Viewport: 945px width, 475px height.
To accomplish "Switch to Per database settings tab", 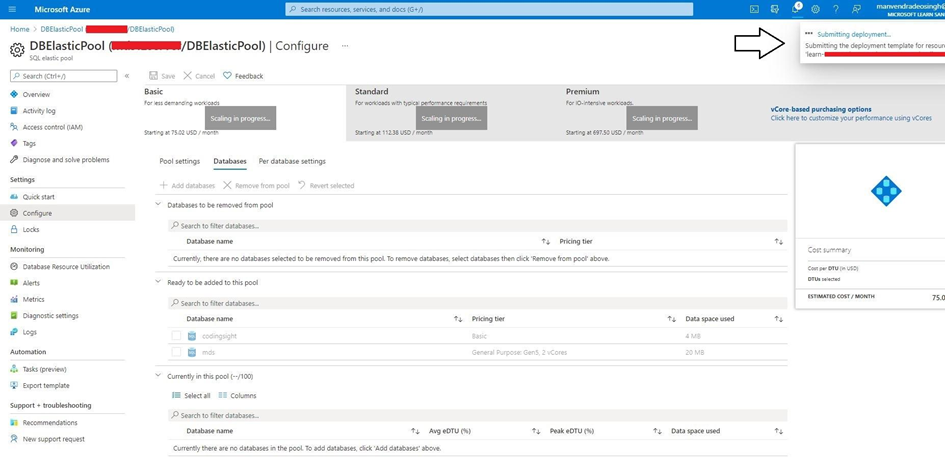I will (x=292, y=162).
